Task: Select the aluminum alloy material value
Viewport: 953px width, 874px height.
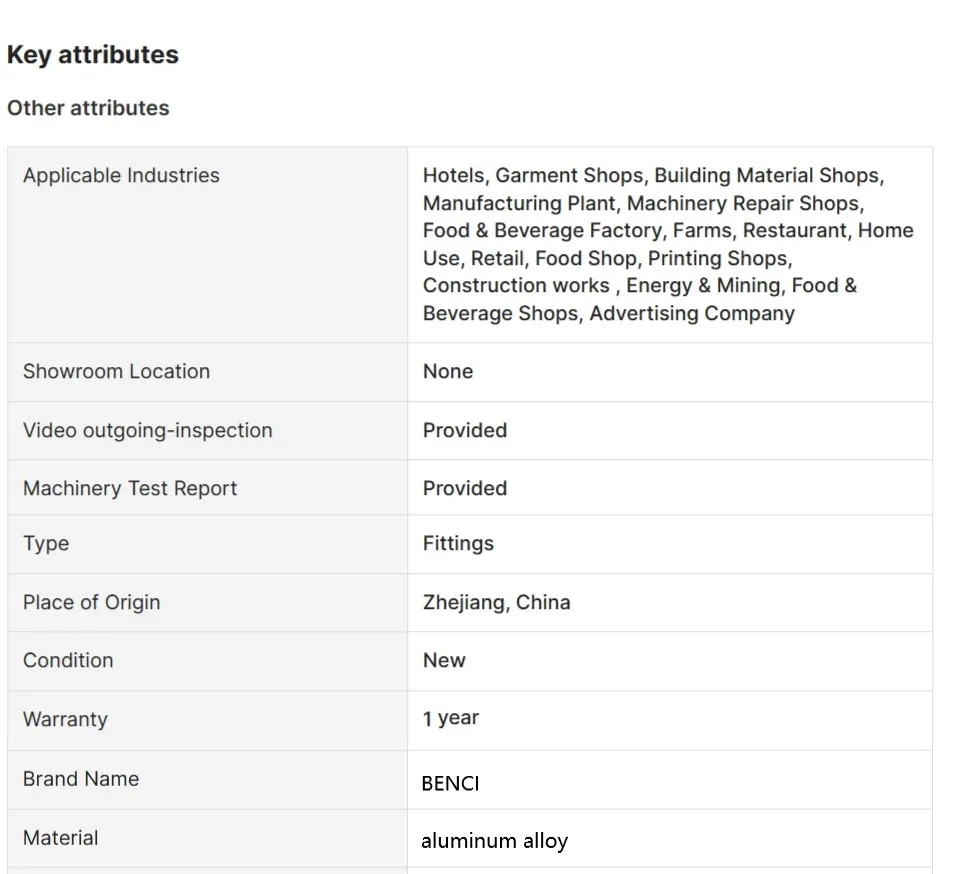Action: (494, 841)
